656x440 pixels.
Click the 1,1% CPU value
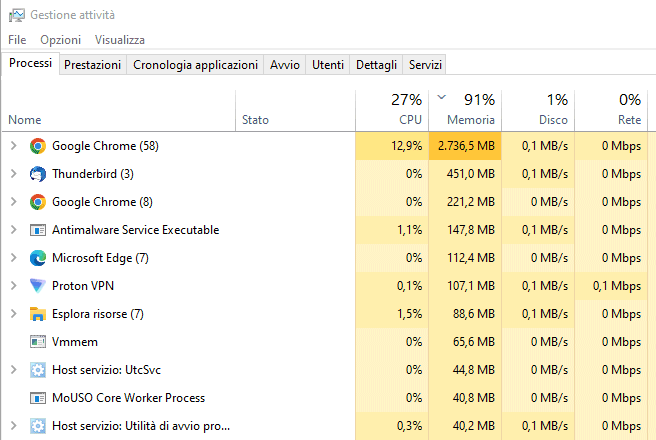(x=410, y=230)
